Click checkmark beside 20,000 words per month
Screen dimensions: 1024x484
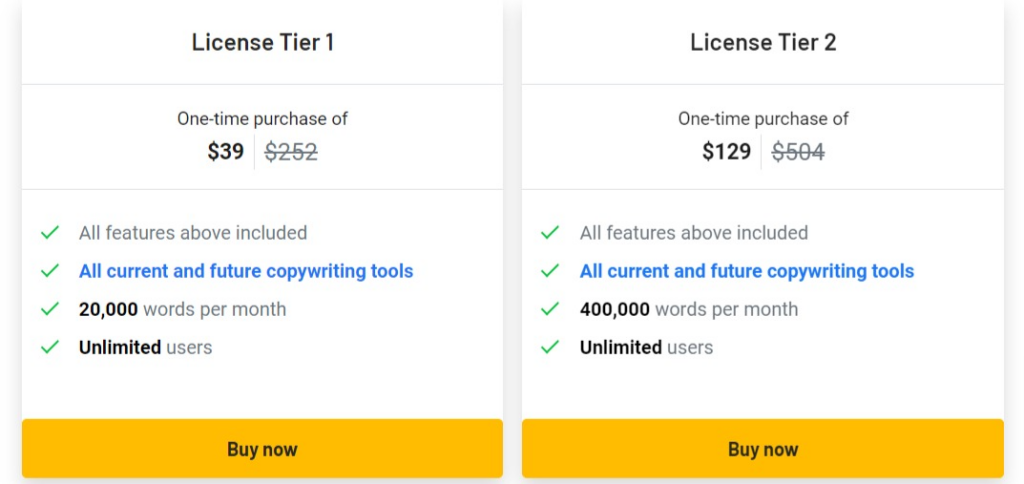[50, 309]
